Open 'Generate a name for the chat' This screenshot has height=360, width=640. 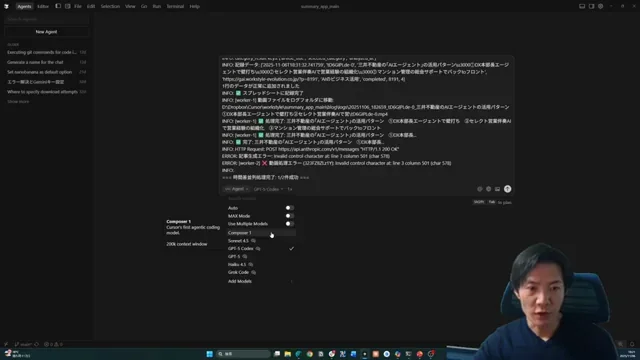coord(47,62)
